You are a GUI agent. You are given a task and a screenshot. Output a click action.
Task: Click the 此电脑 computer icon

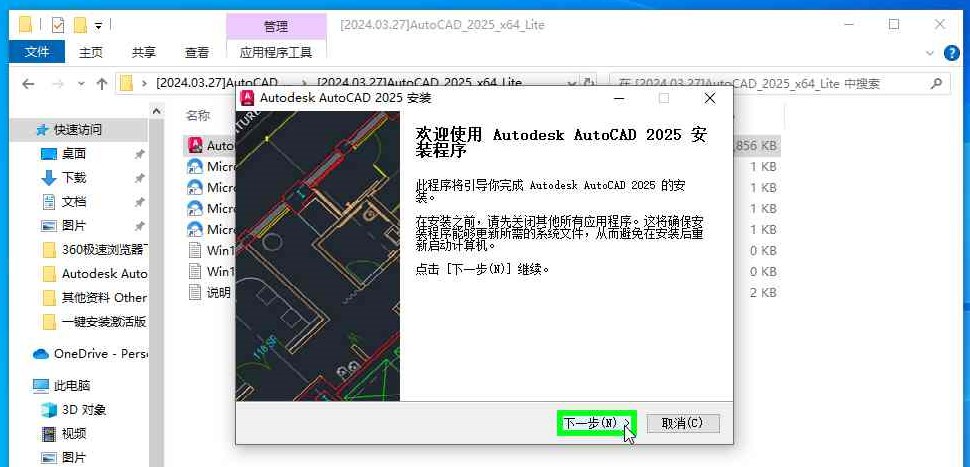[x=41, y=385]
